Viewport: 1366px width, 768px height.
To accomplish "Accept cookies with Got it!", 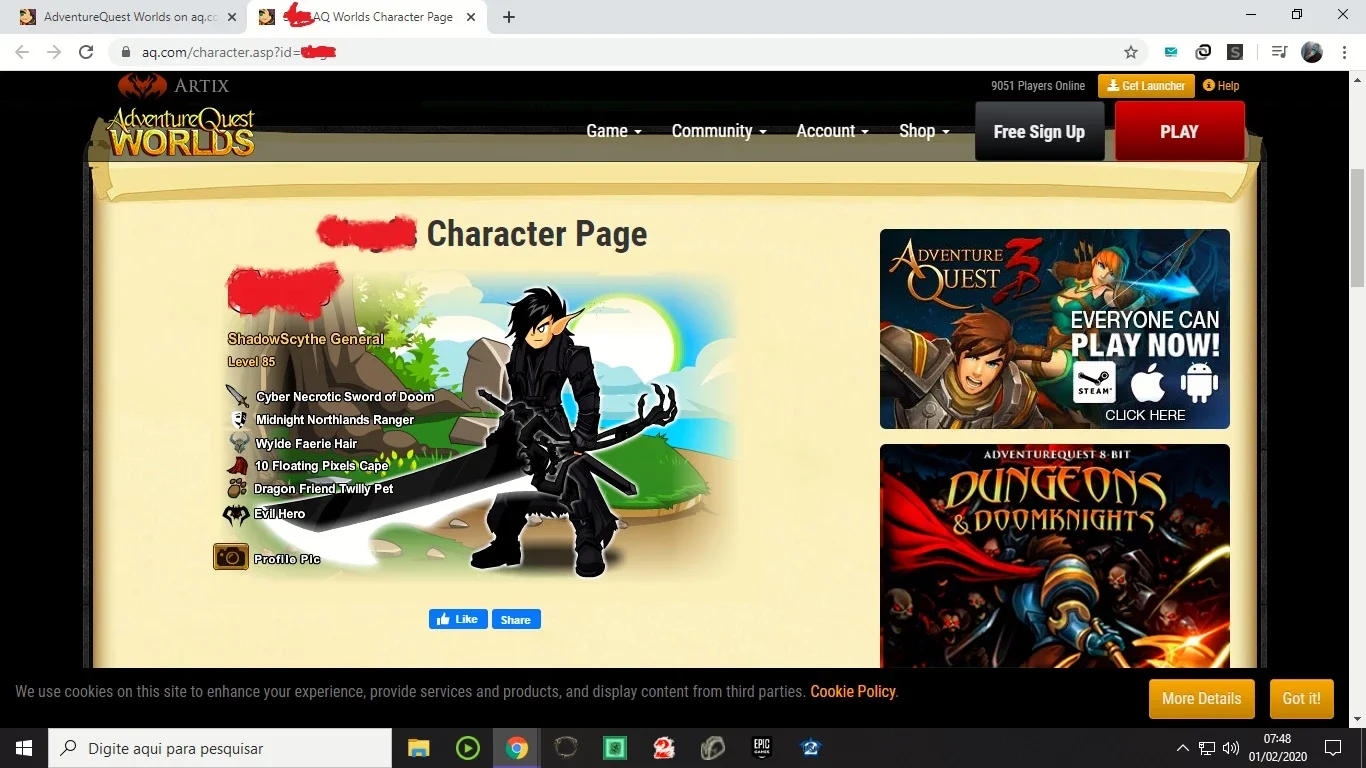I will (1302, 698).
